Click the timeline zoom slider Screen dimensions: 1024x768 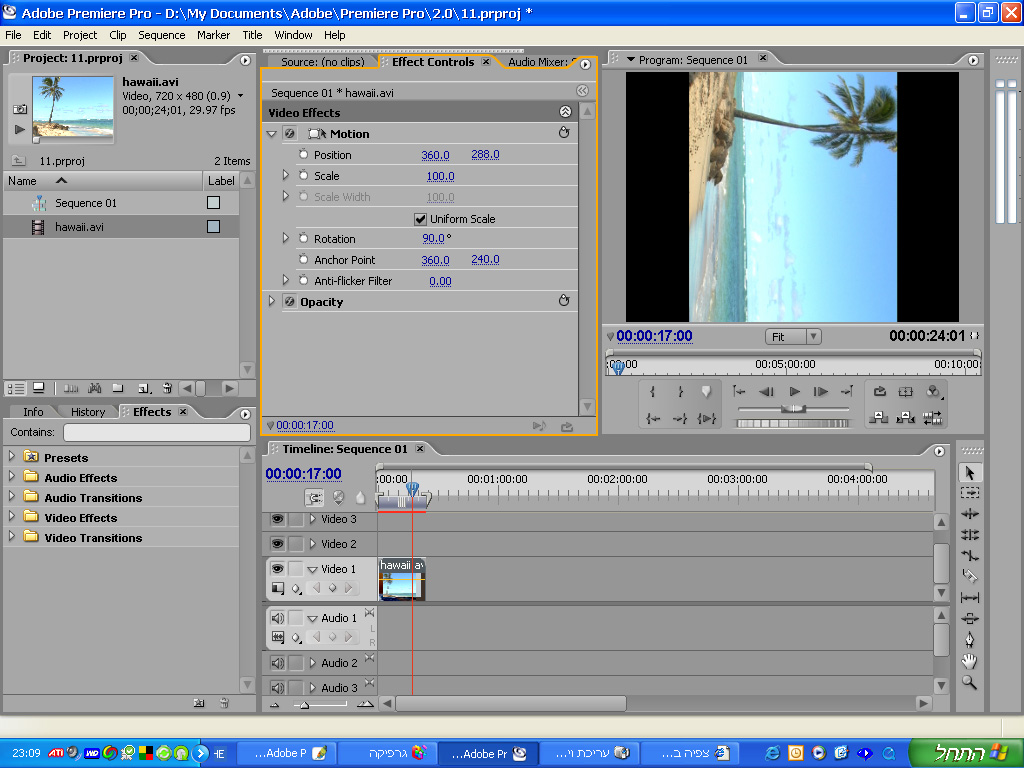[x=304, y=705]
